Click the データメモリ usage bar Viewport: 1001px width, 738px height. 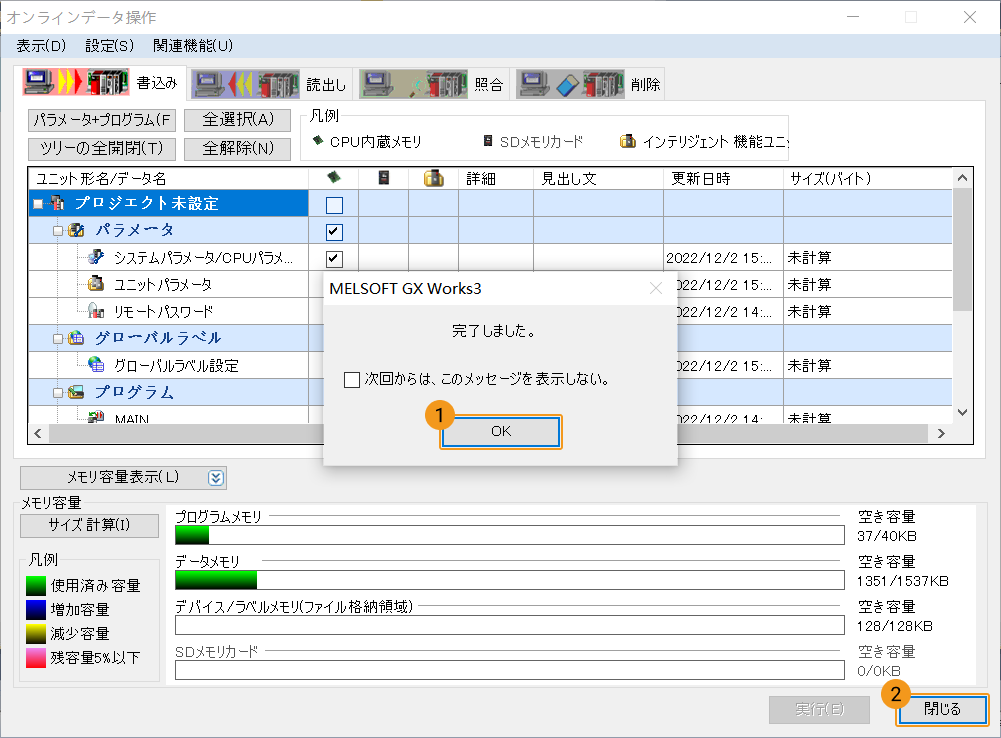tap(509, 580)
